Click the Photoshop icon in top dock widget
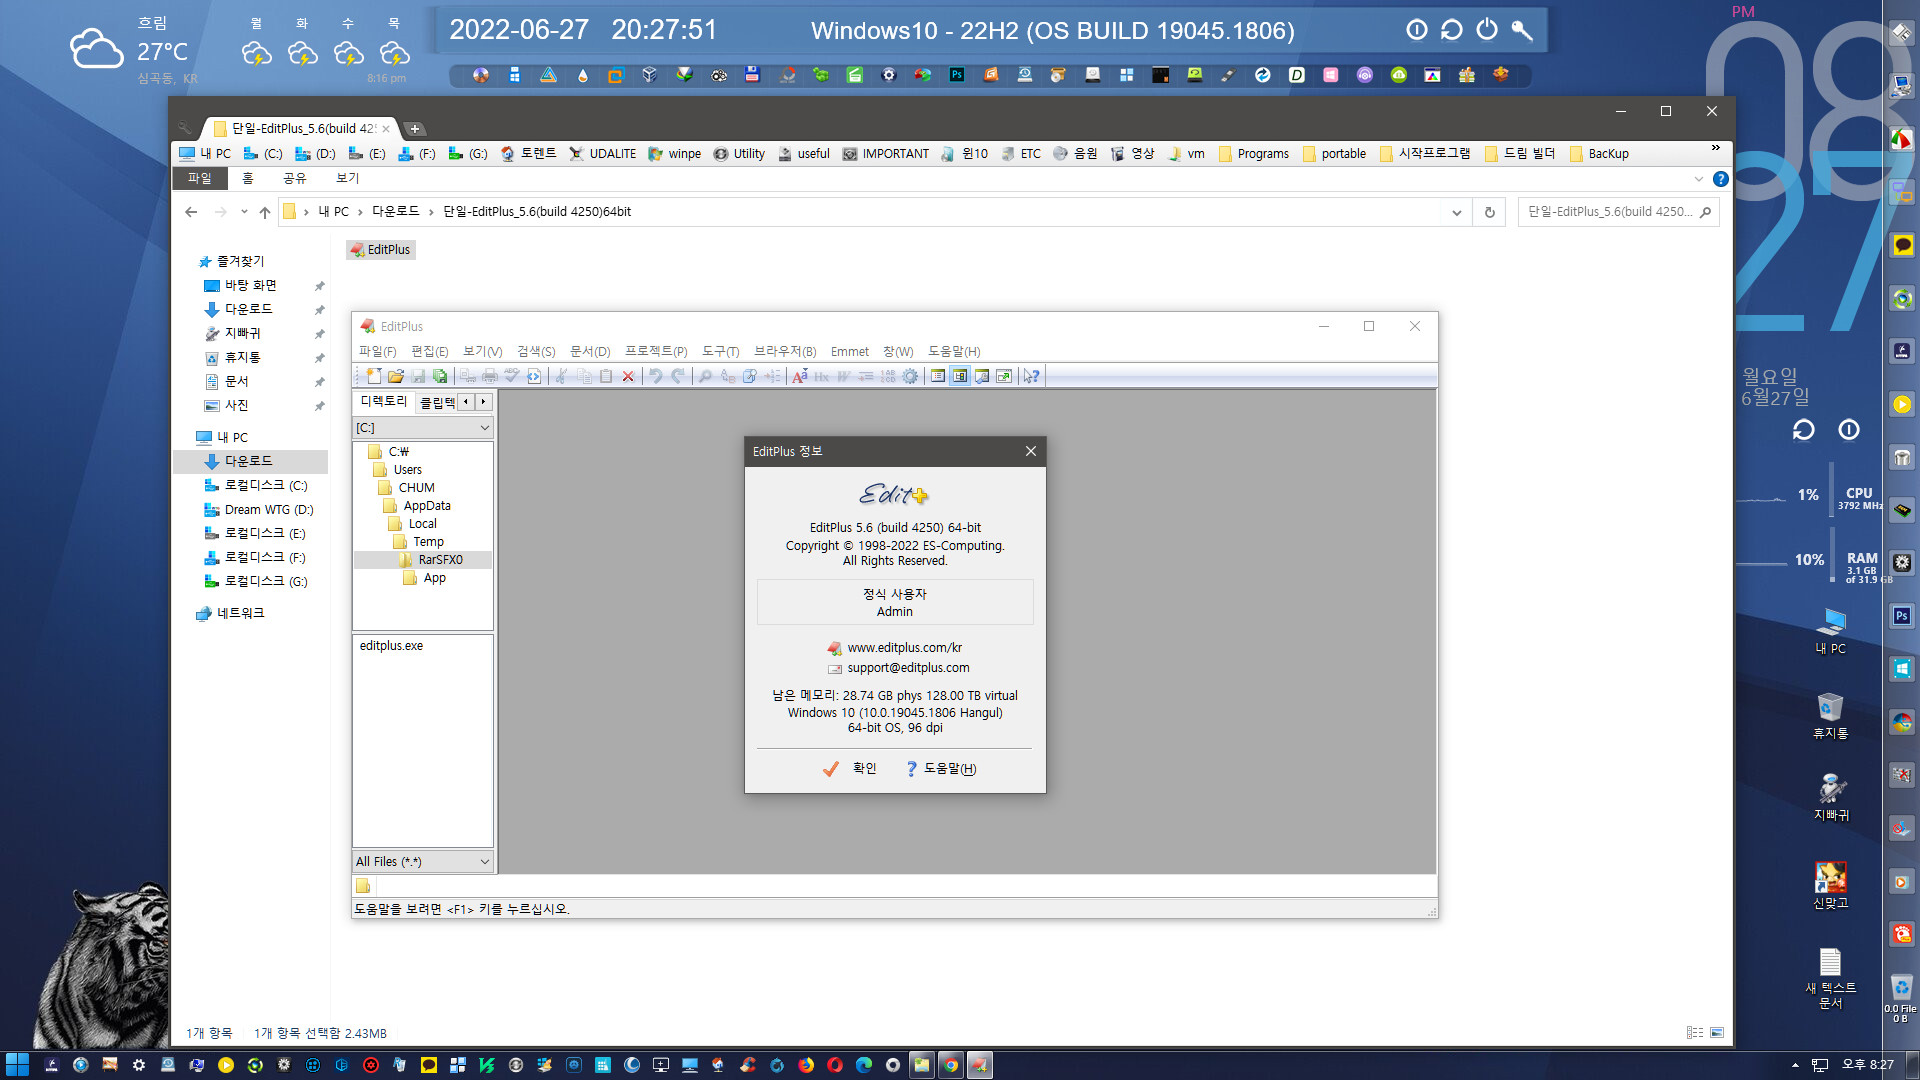 point(957,75)
